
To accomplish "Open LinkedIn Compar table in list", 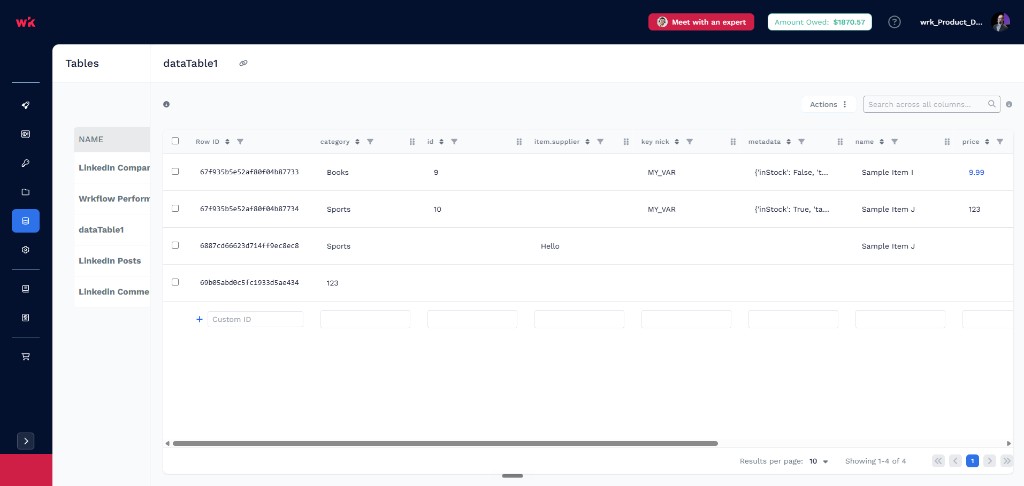I will click(x=112, y=168).
